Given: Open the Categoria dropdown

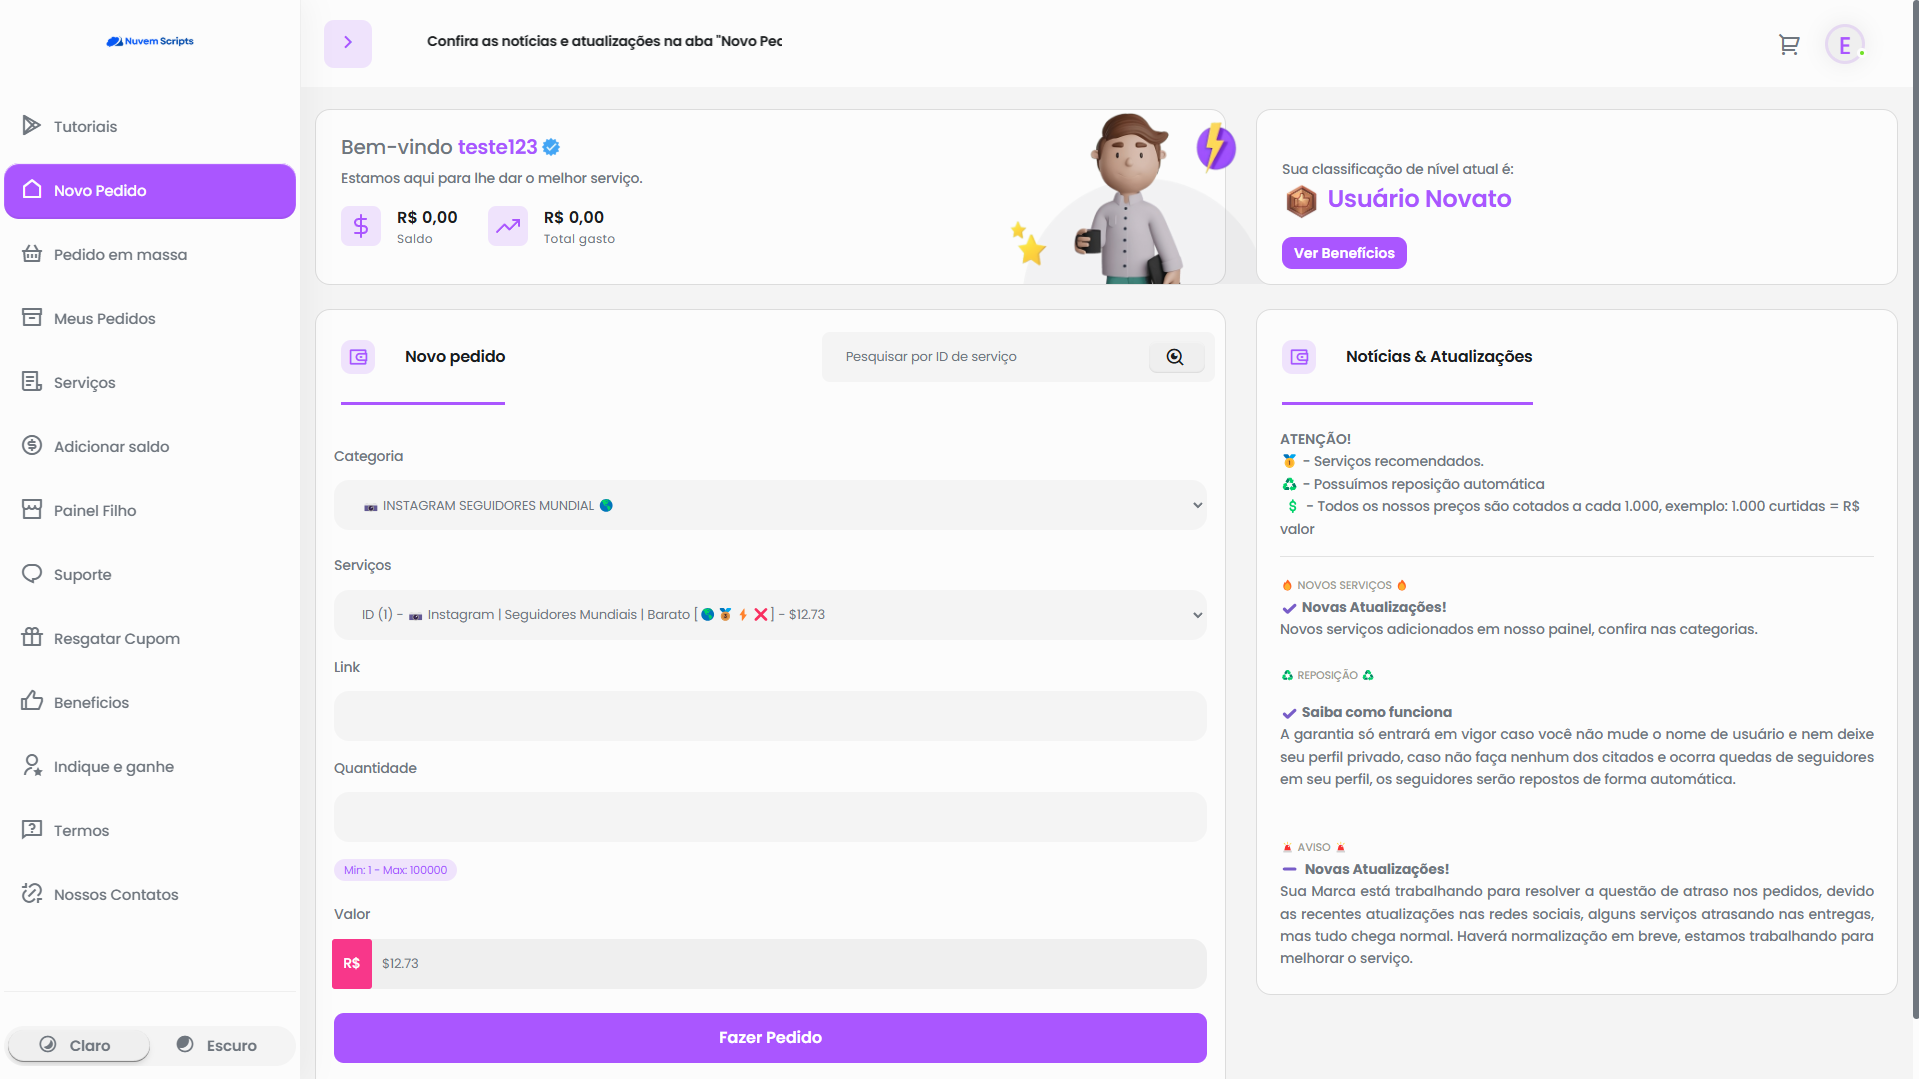Looking at the screenshot, I should tap(769, 506).
